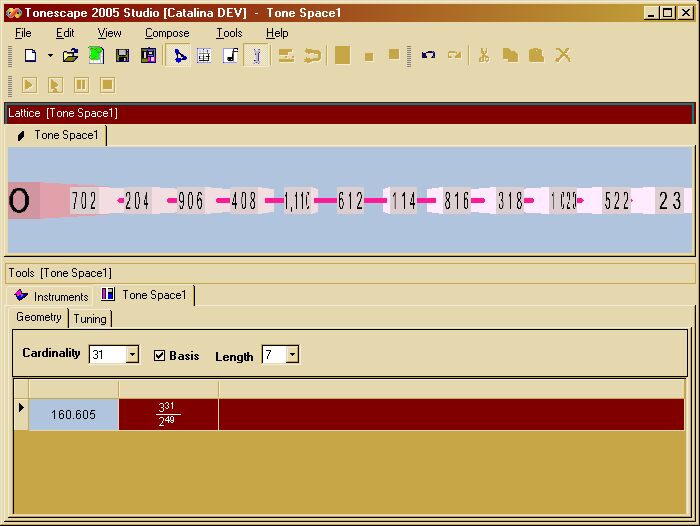Open the Edit menu
This screenshot has height=526, width=700.
(x=65, y=33)
